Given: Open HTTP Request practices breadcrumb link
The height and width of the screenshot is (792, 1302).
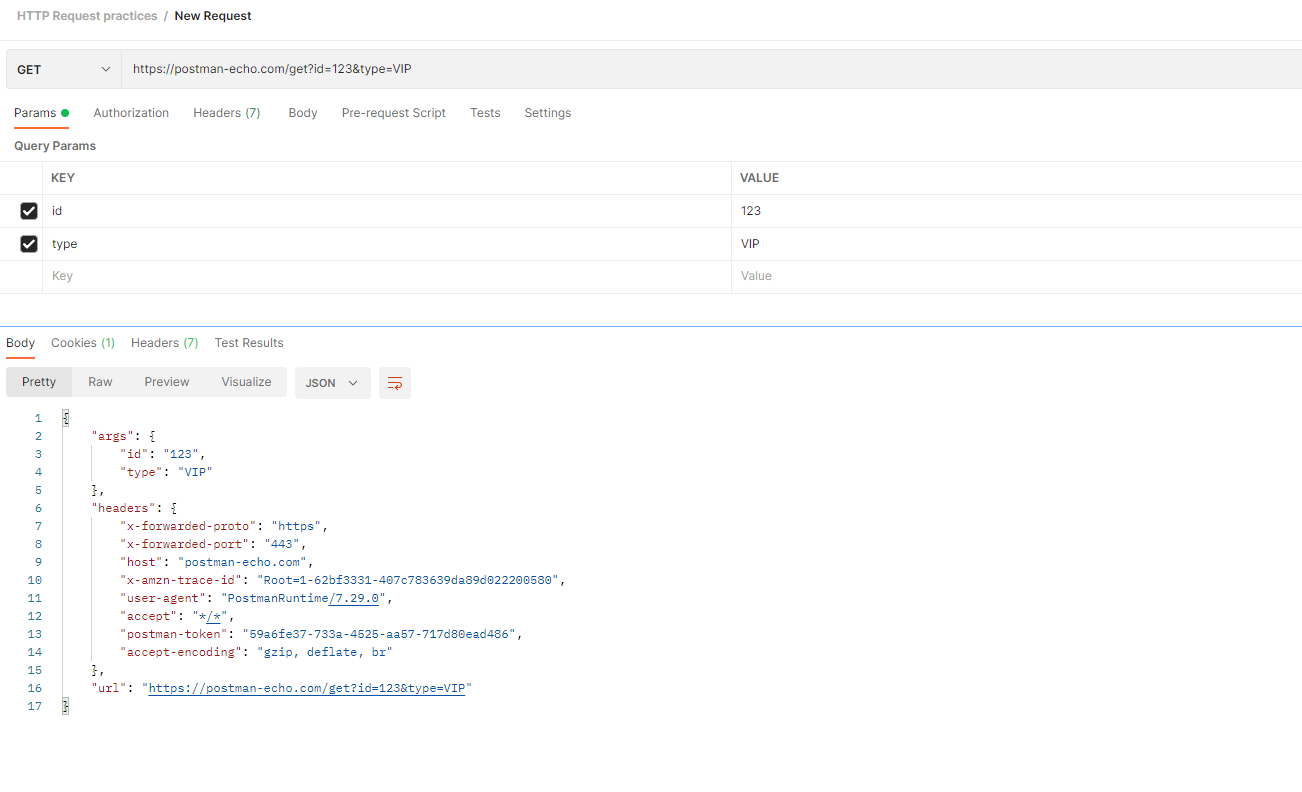Looking at the screenshot, I should pyautogui.click(x=87, y=16).
